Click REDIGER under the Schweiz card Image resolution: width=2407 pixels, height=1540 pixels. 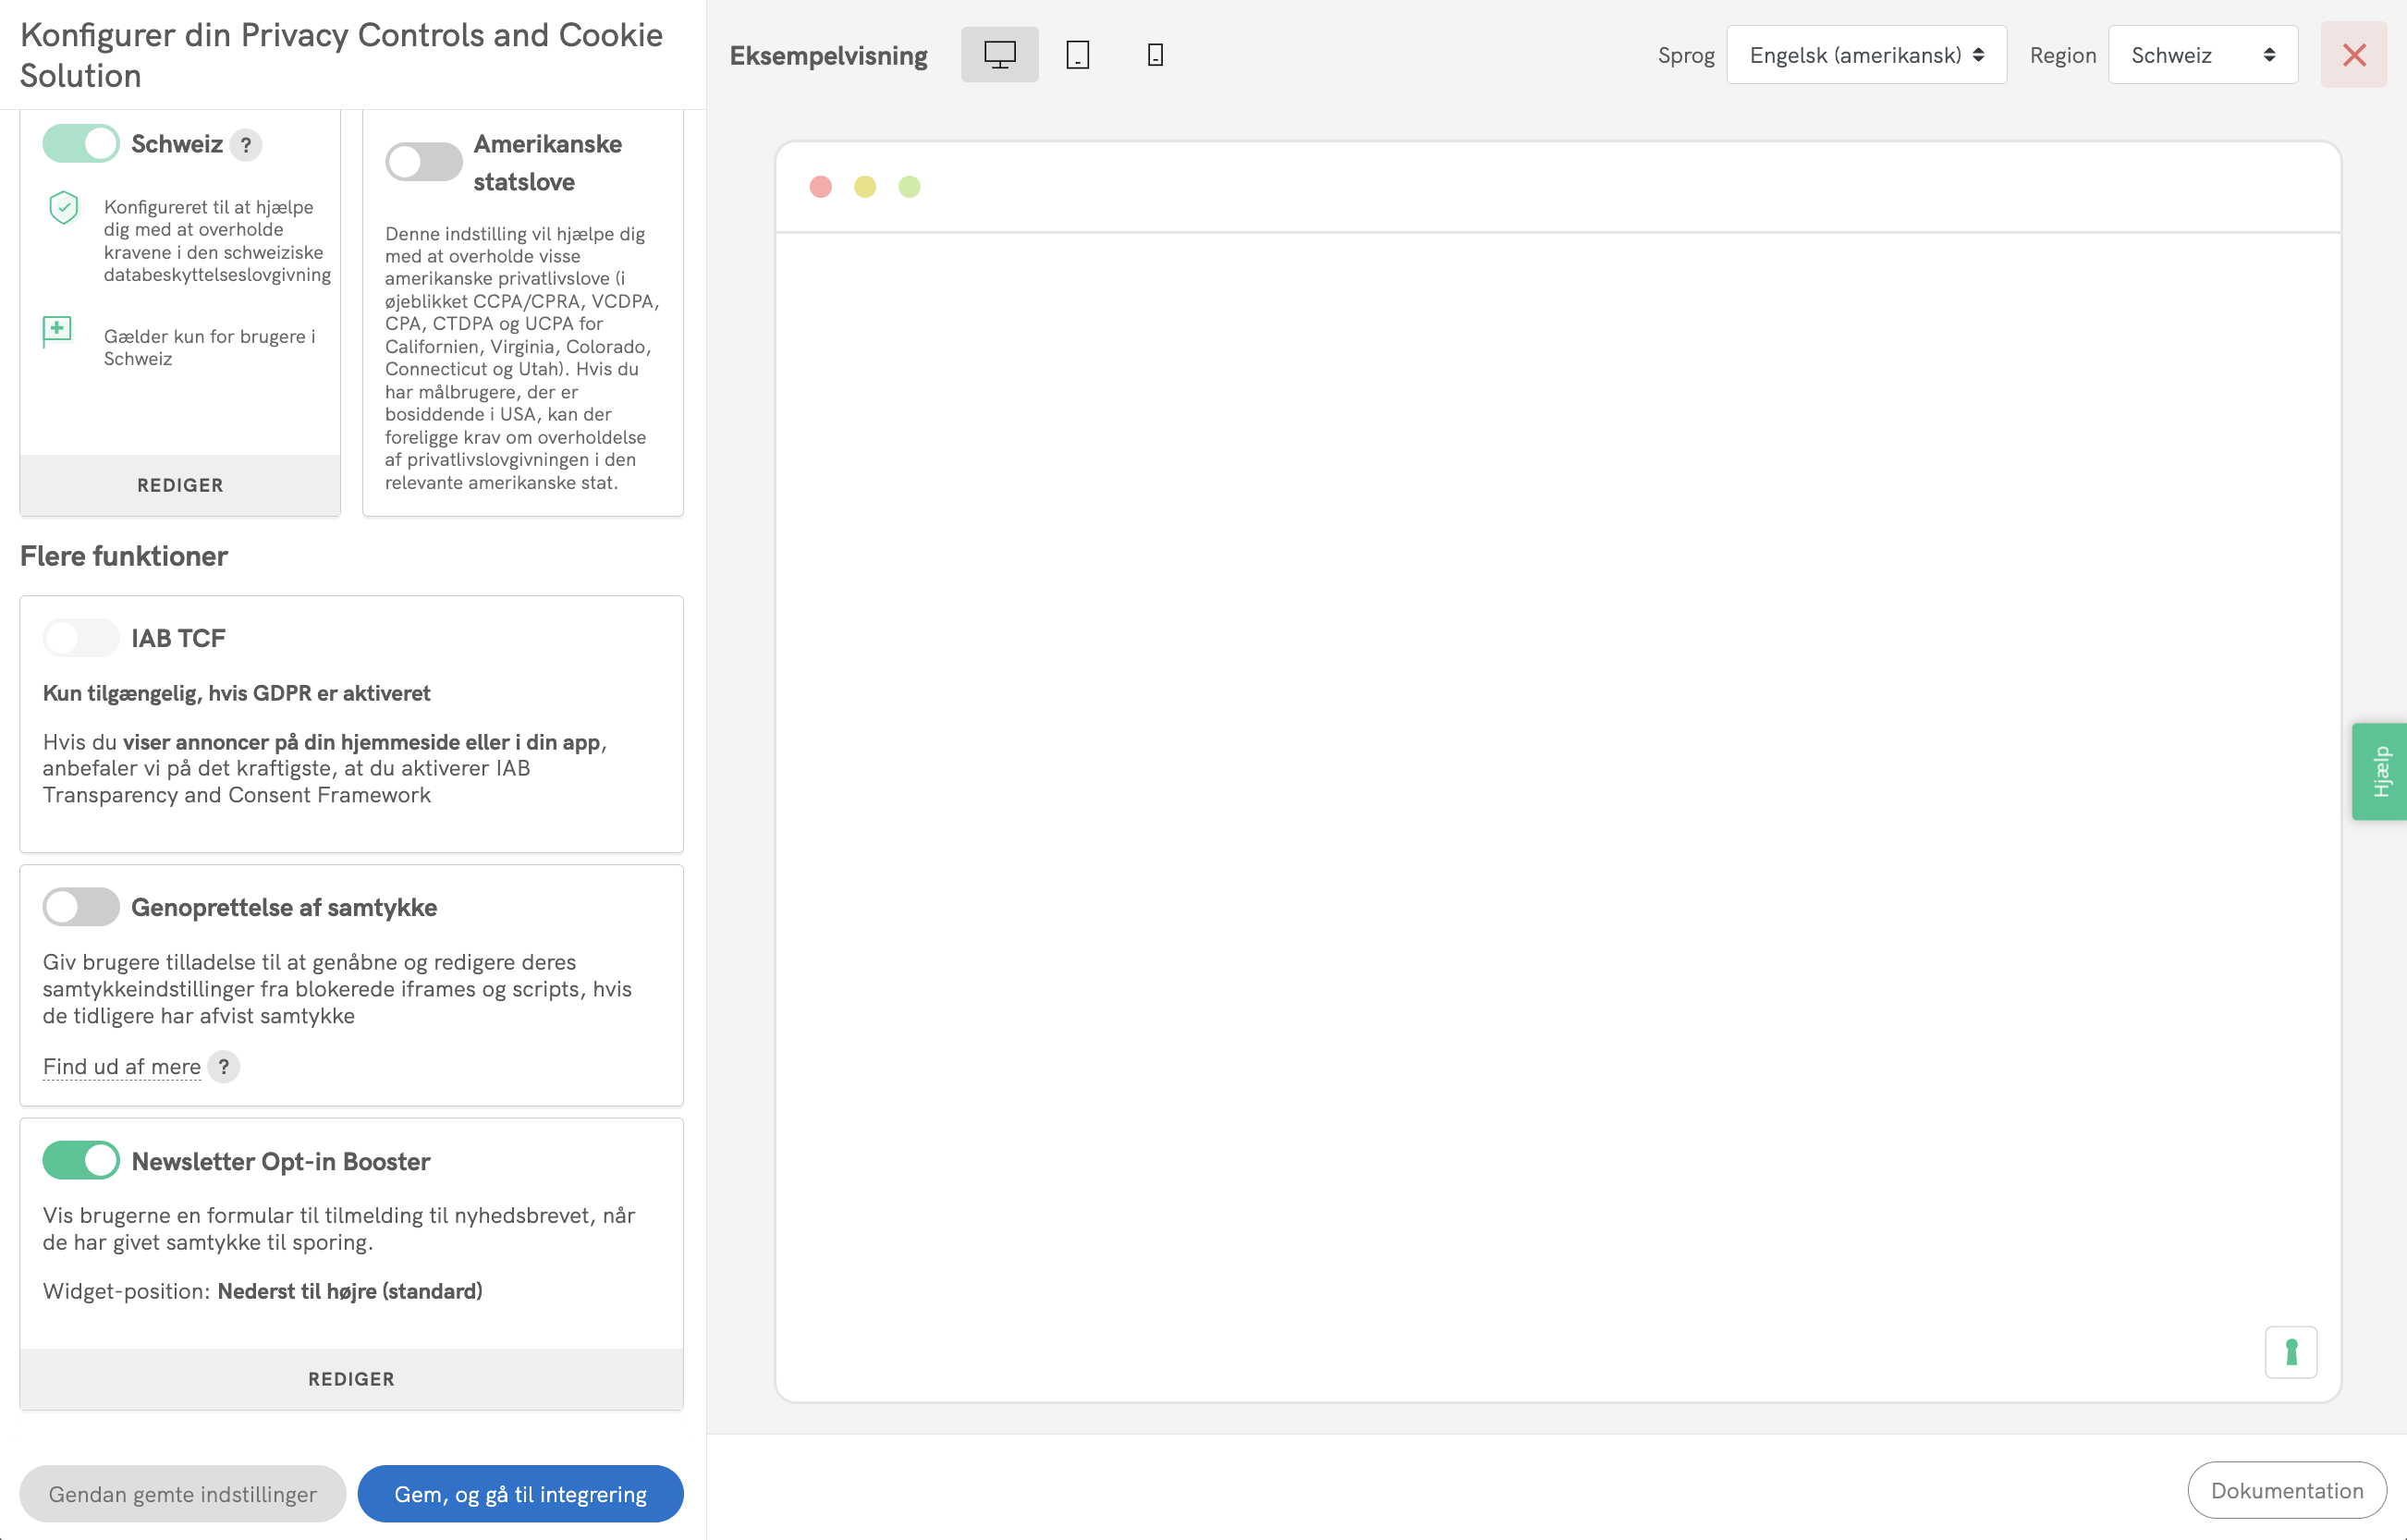[180, 485]
